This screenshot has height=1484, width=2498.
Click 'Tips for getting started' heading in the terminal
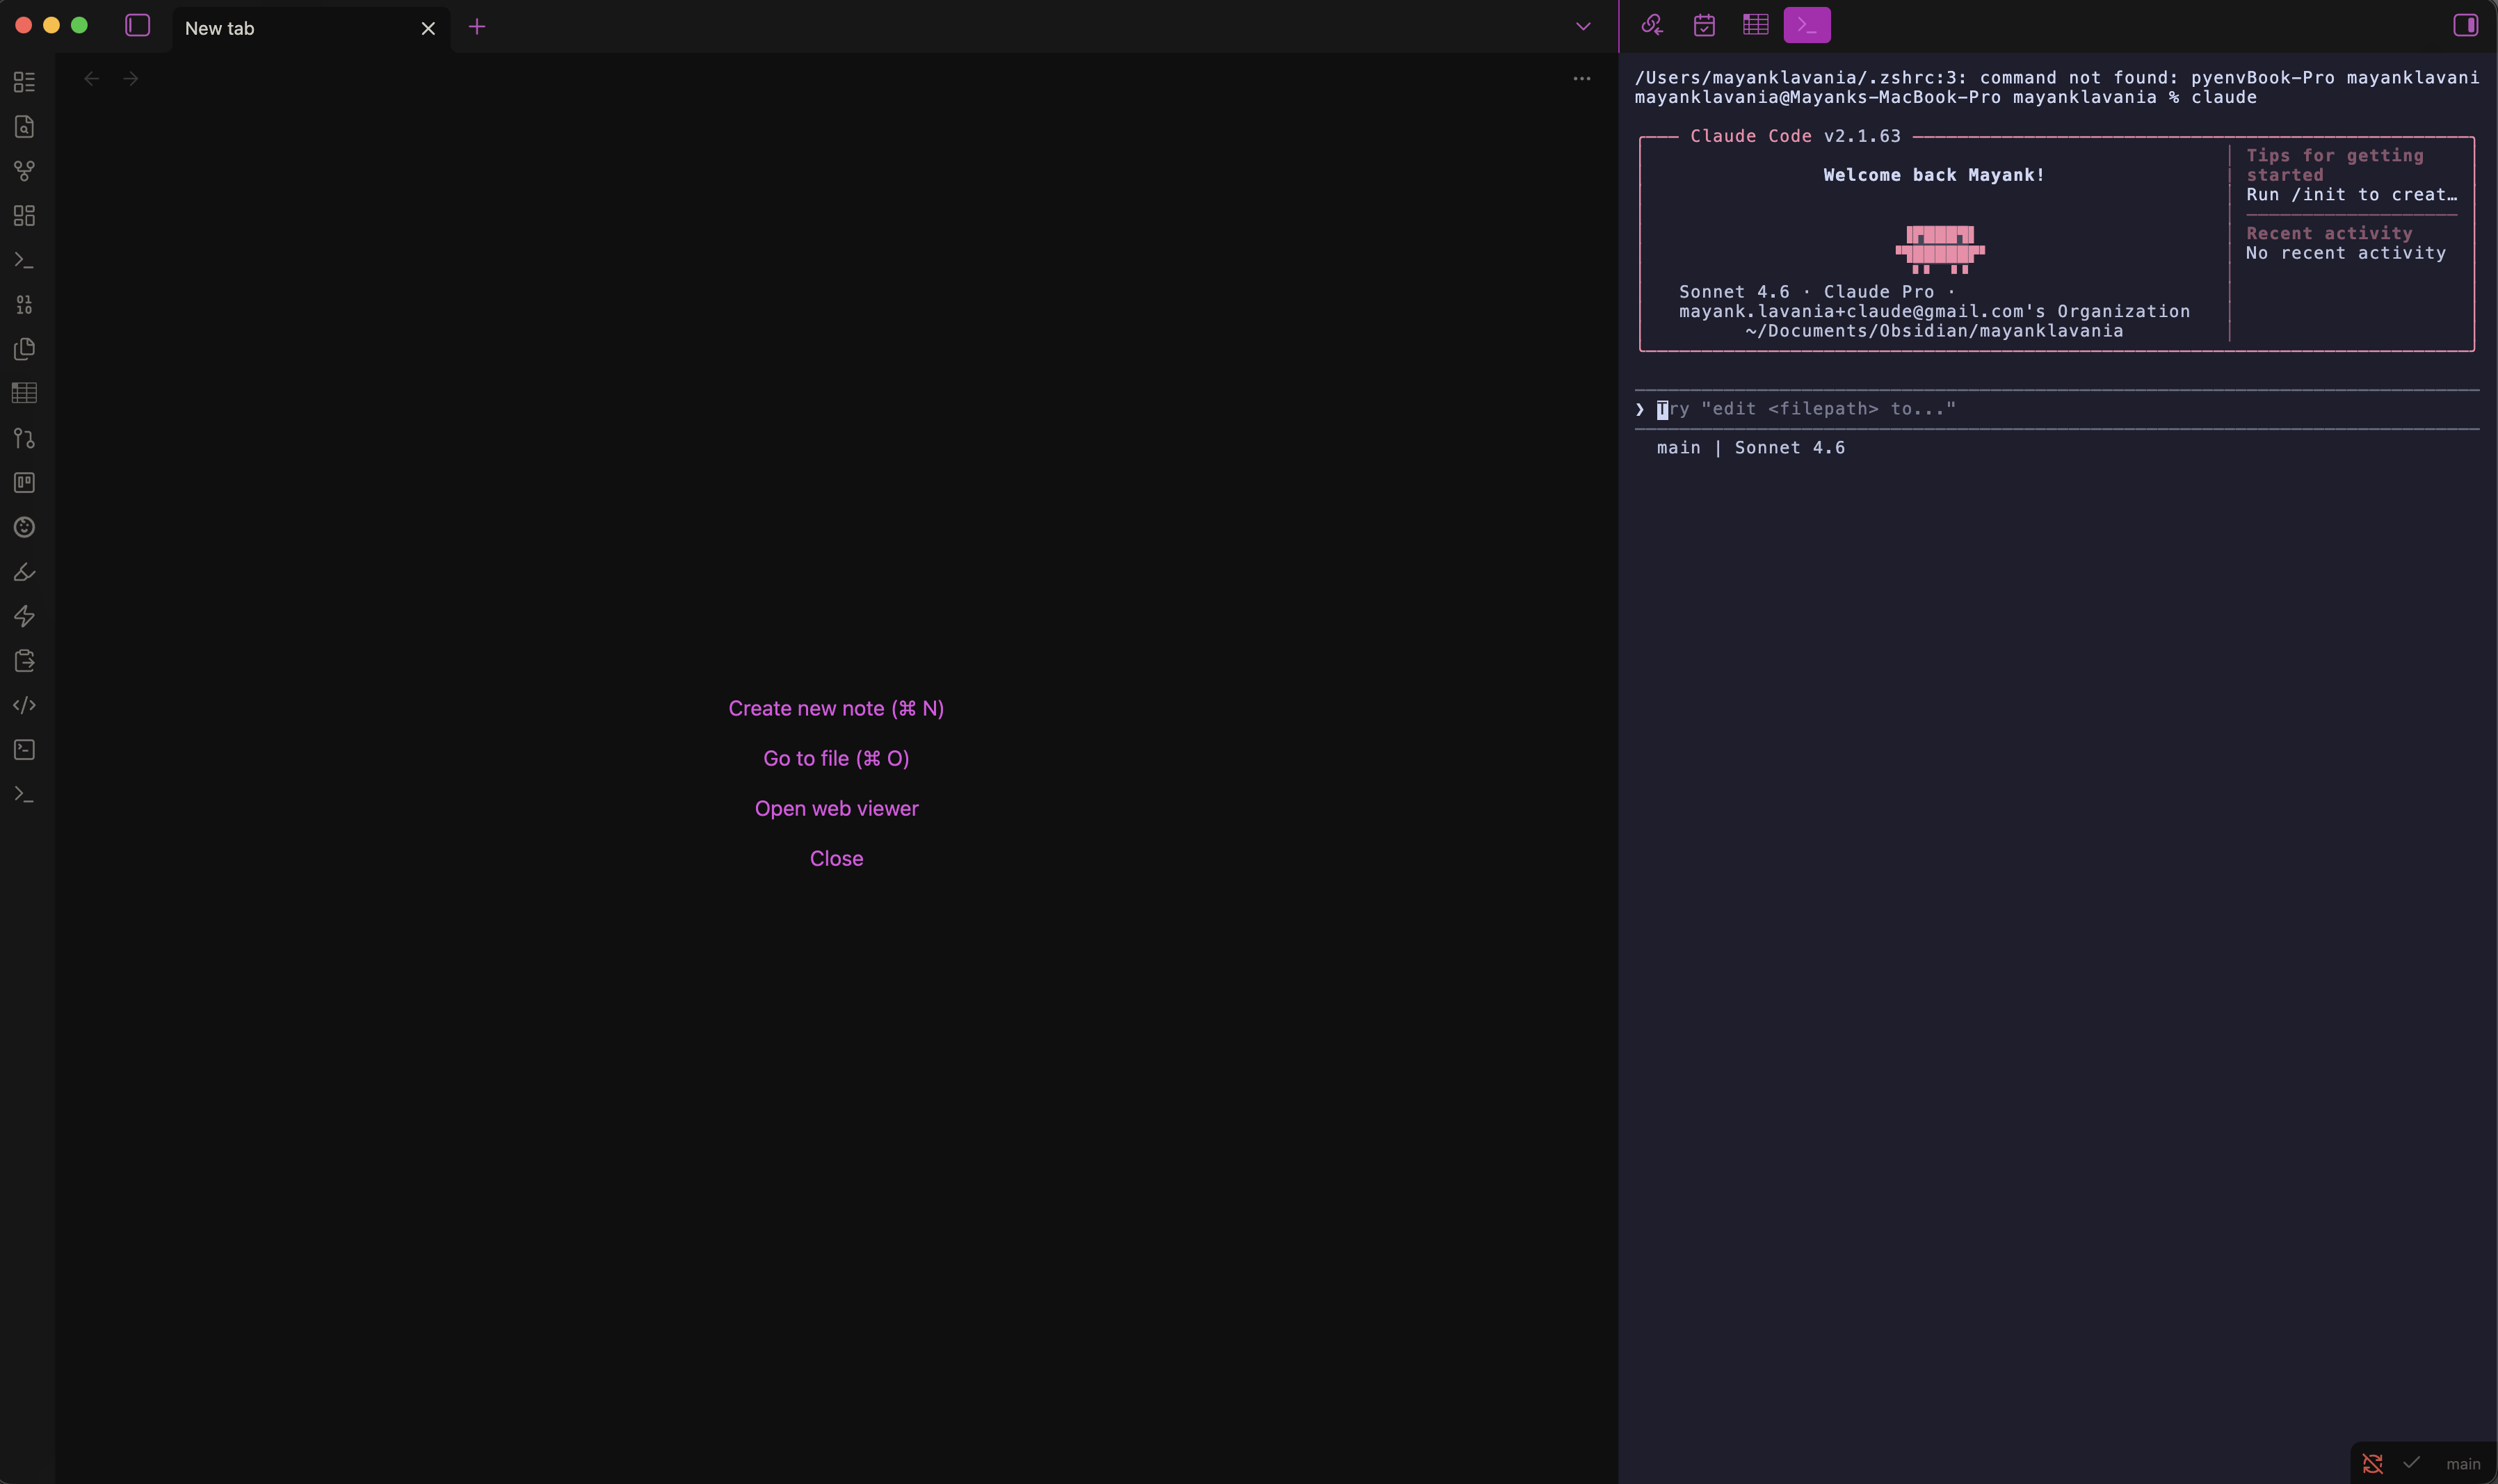[x=2335, y=165]
